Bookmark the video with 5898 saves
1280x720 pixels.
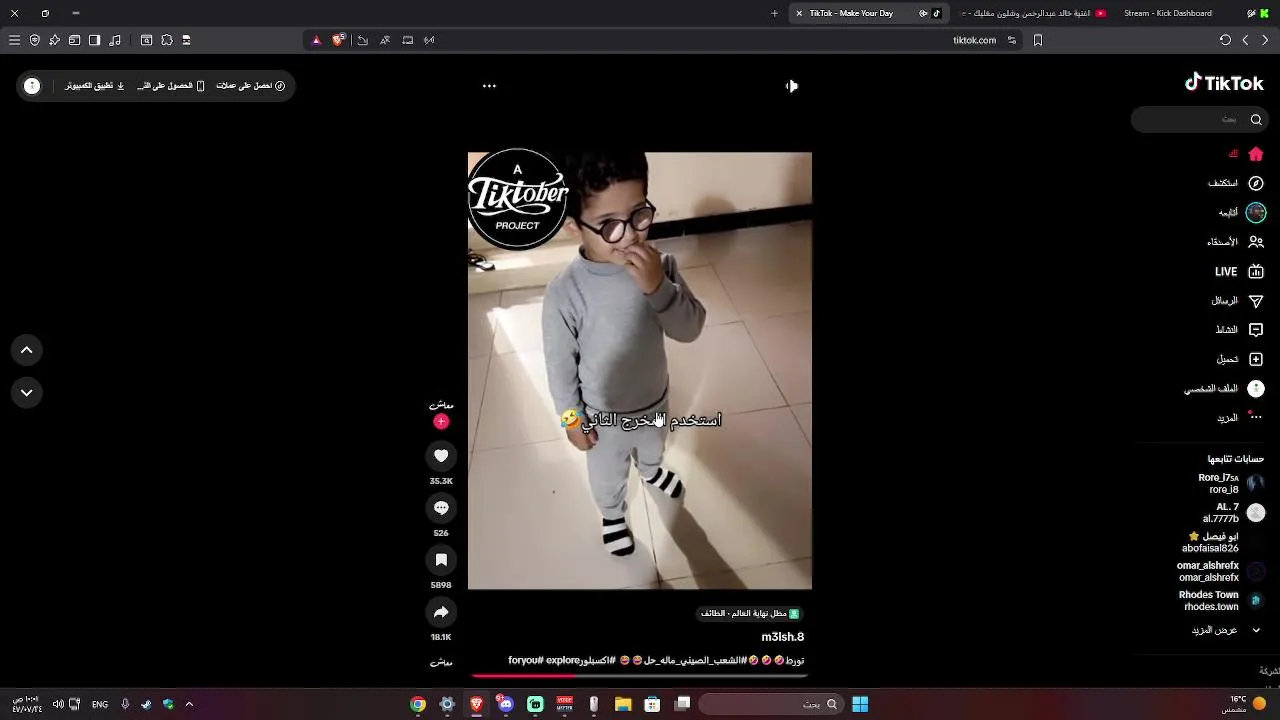(441, 560)
